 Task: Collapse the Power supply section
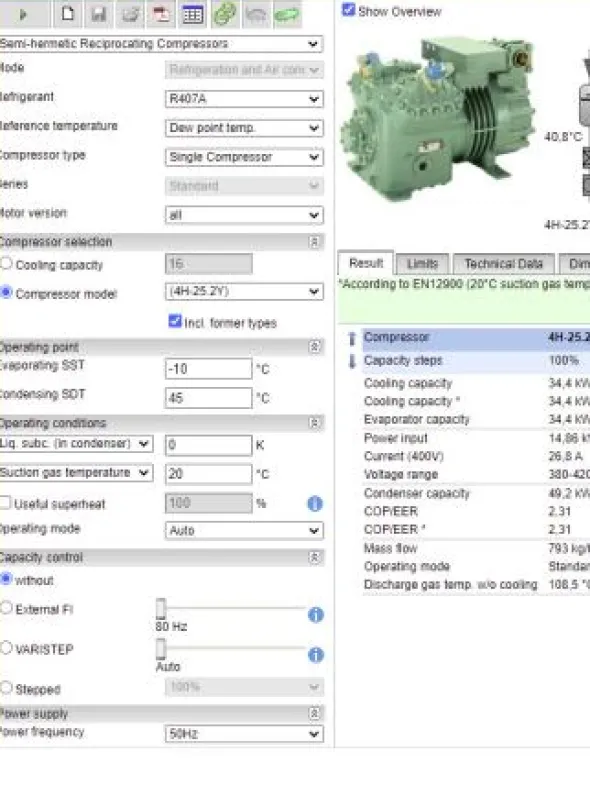[315, 713]
